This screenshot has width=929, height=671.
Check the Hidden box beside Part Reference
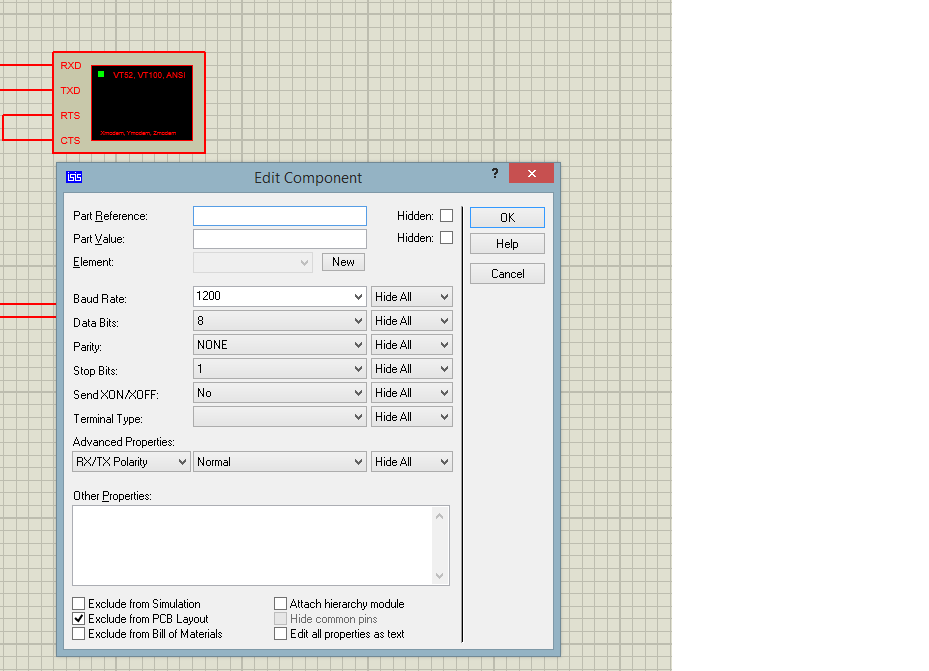[446, 215]
